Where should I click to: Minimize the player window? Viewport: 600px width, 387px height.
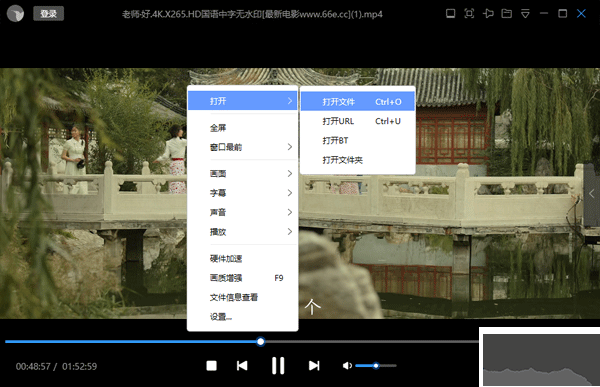(544, 14)
